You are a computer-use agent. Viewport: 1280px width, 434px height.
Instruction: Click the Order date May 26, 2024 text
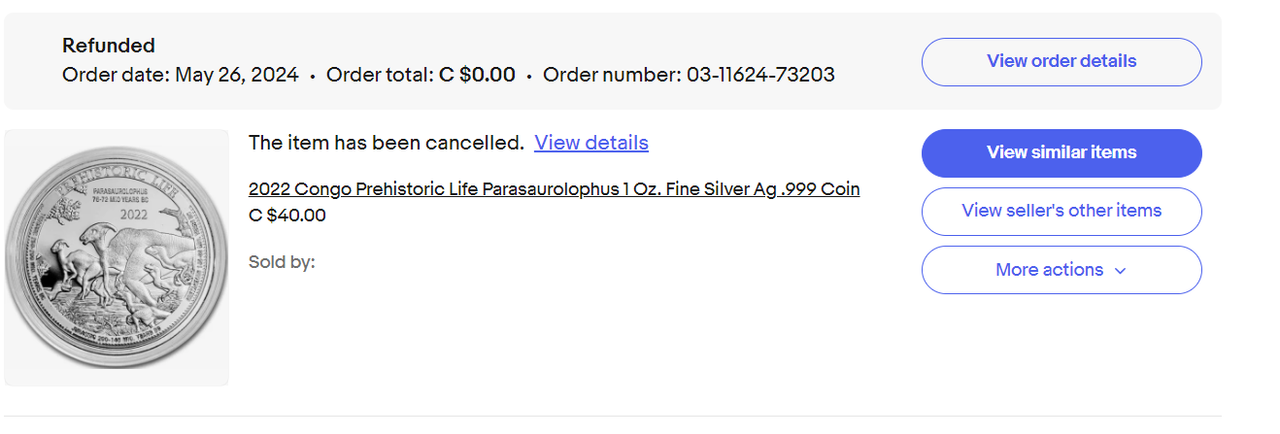[180, 75]
